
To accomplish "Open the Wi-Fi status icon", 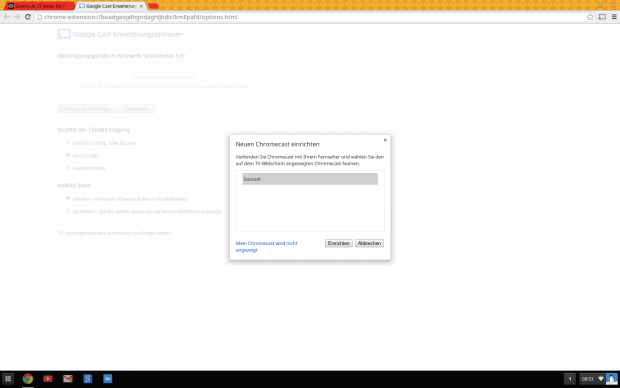I will [601, 379].
